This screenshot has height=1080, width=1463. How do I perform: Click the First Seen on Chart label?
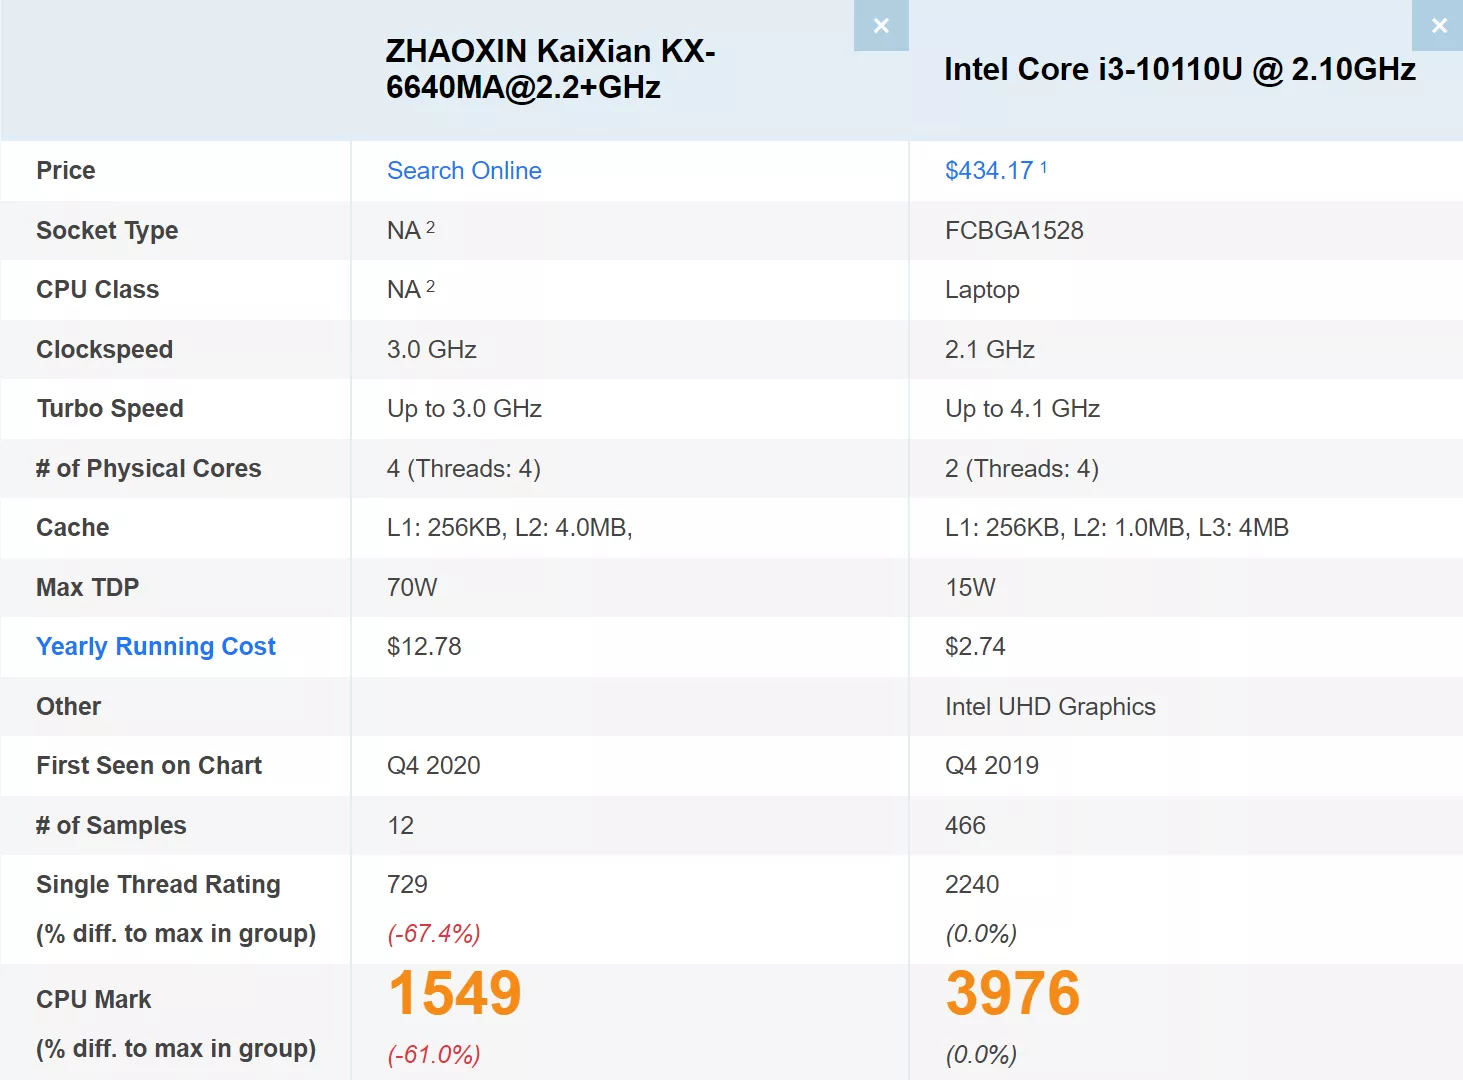coord(149,766)
